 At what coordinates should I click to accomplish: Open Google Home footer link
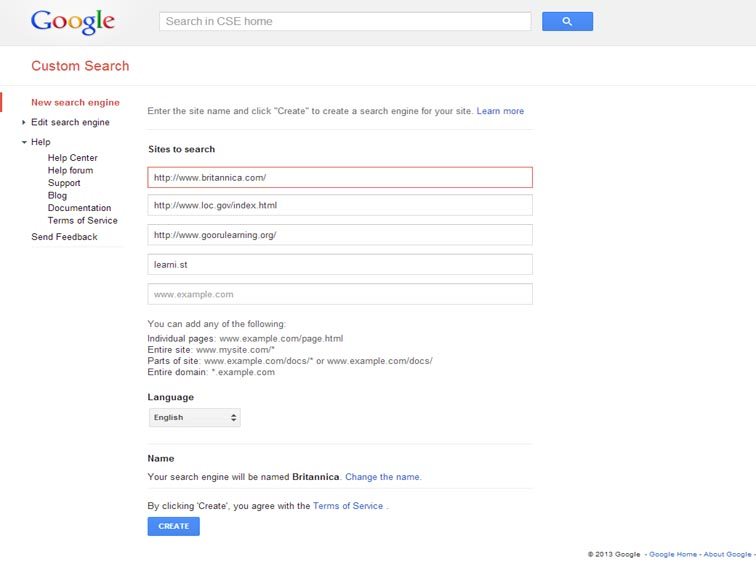(673, 554)
